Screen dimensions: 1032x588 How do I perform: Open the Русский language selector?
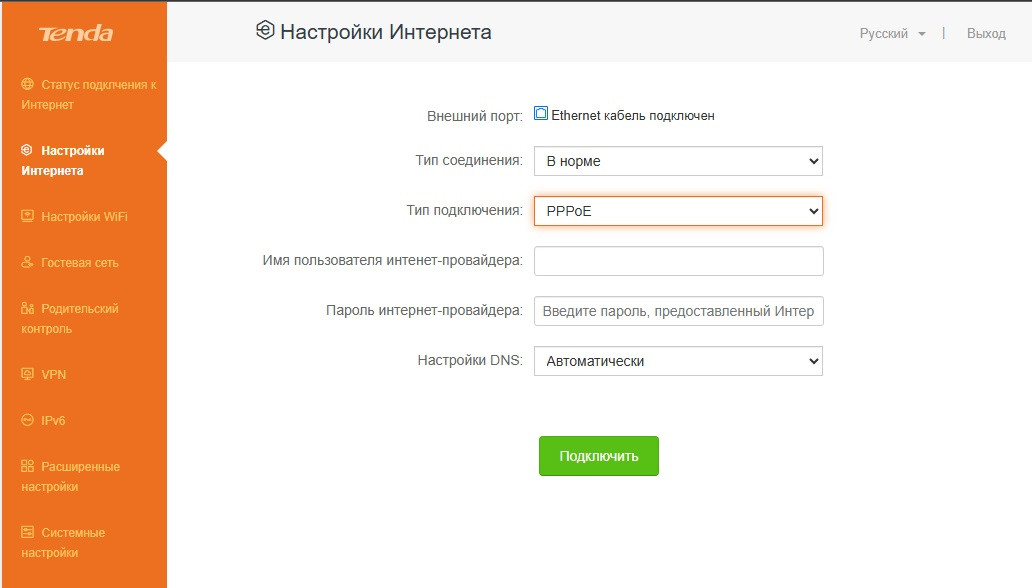(892, 34)
